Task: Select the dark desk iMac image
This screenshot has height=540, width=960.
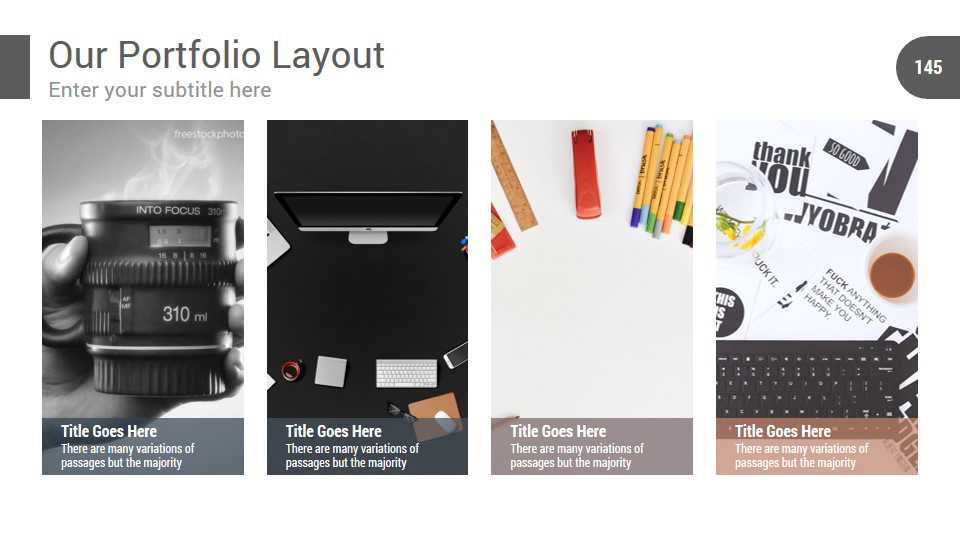Action: tap(367, 269)
